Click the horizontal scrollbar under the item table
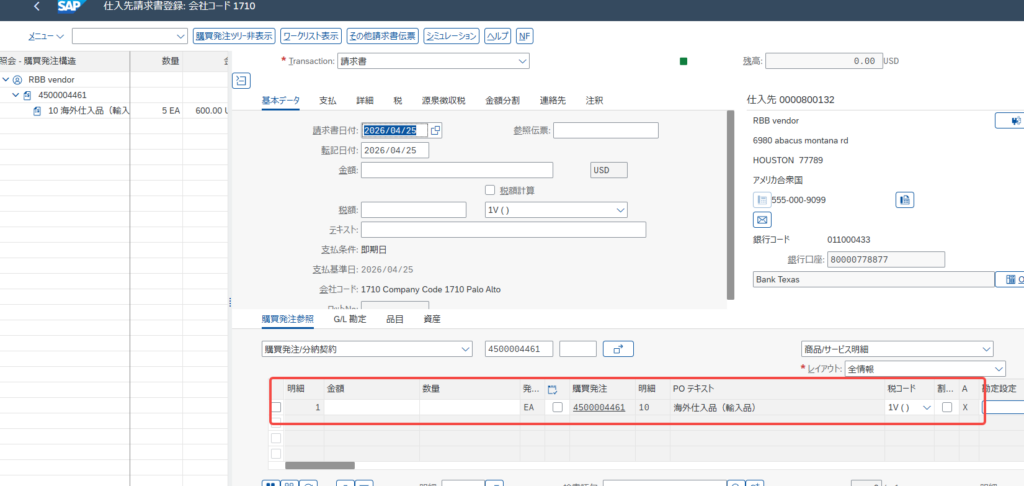The image size is (1024, 486). pos(320,465)
